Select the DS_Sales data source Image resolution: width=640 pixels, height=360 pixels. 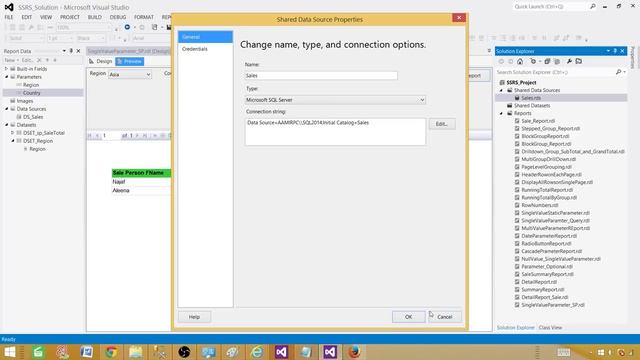tap(33, 117)
